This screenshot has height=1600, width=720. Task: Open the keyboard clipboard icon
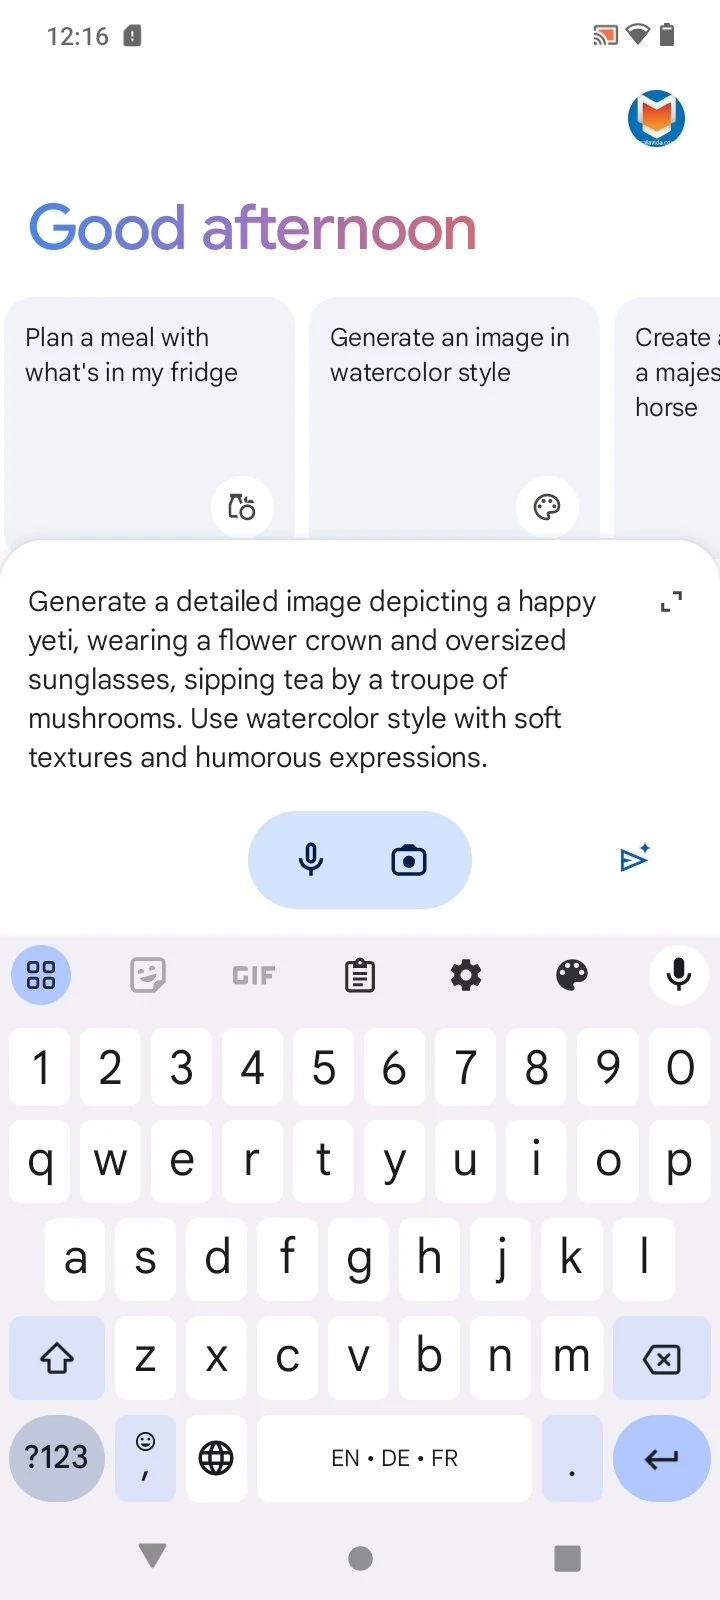click(x=360, y=975)
